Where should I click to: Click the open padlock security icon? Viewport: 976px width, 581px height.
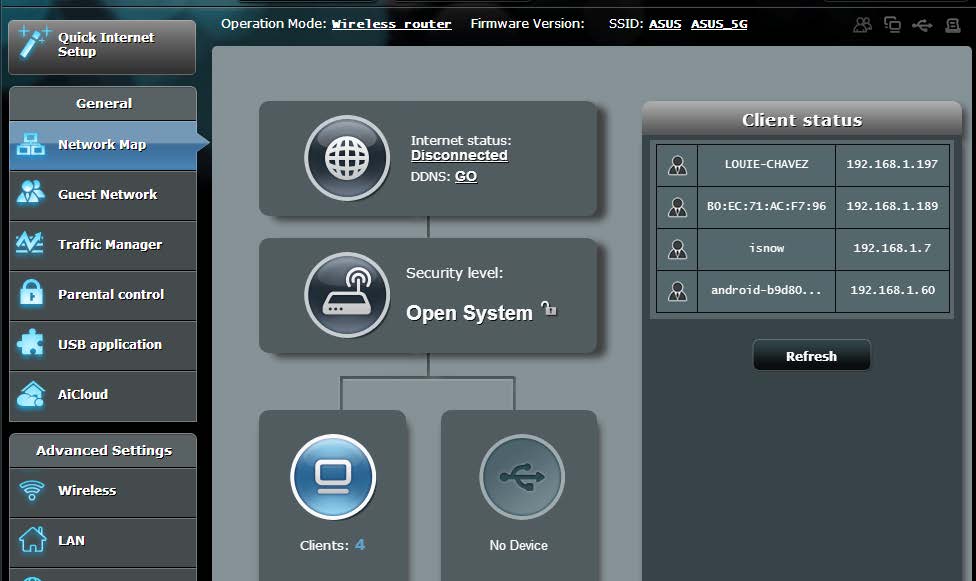(x=548, y=308)
